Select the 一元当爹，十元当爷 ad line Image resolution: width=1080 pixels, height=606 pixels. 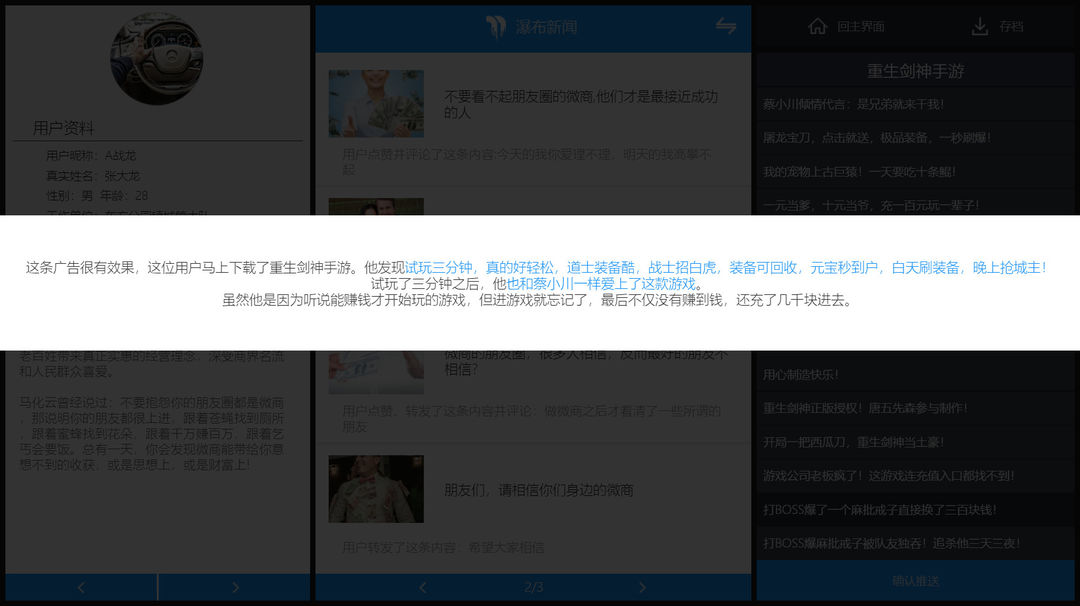click(870, 204)
